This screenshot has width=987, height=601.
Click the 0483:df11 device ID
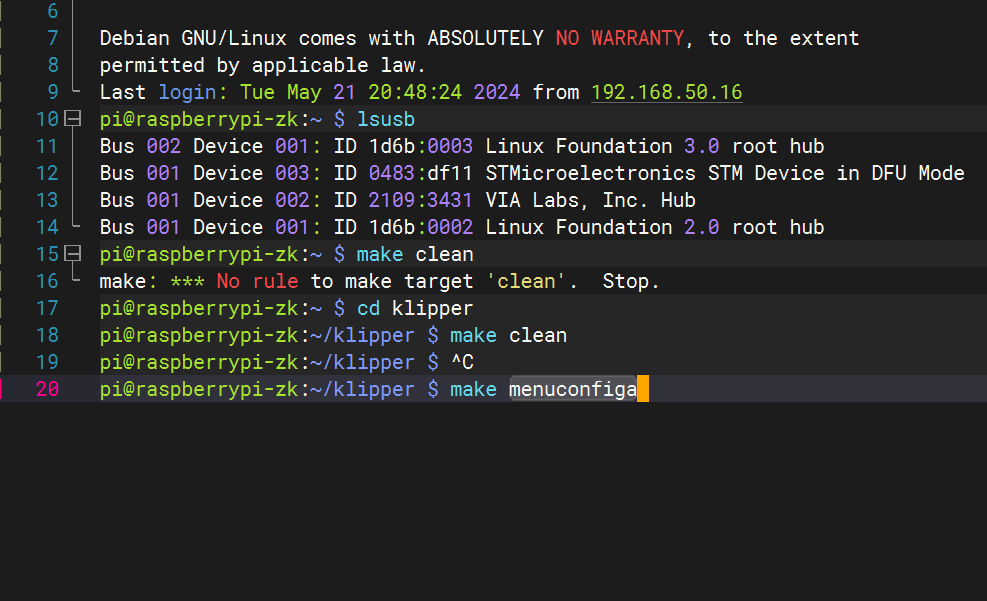(x=420, y=173)
